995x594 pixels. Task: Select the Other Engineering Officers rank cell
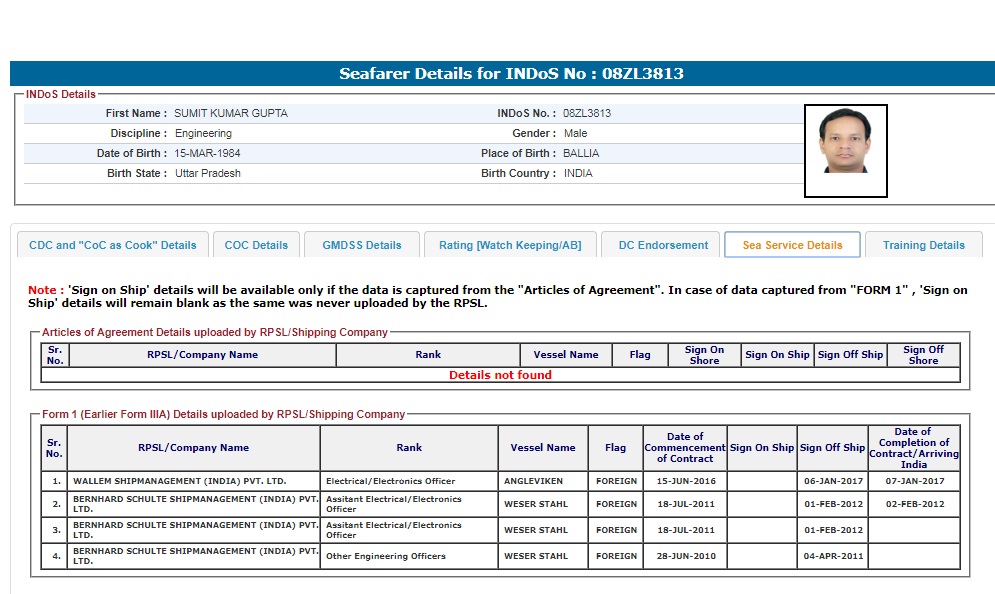pyautogui.click(x=409, y=556)
